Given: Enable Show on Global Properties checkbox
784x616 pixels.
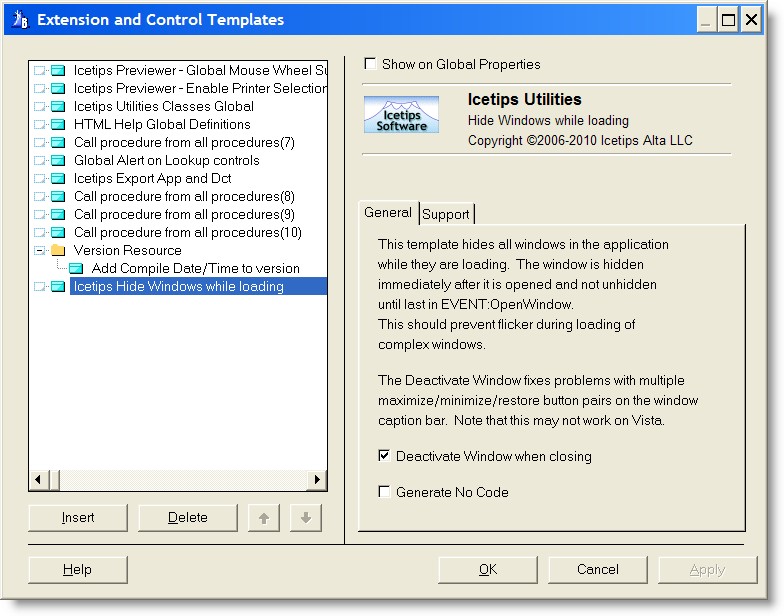Looking at the screenshot, I should [x=370, y=64].
